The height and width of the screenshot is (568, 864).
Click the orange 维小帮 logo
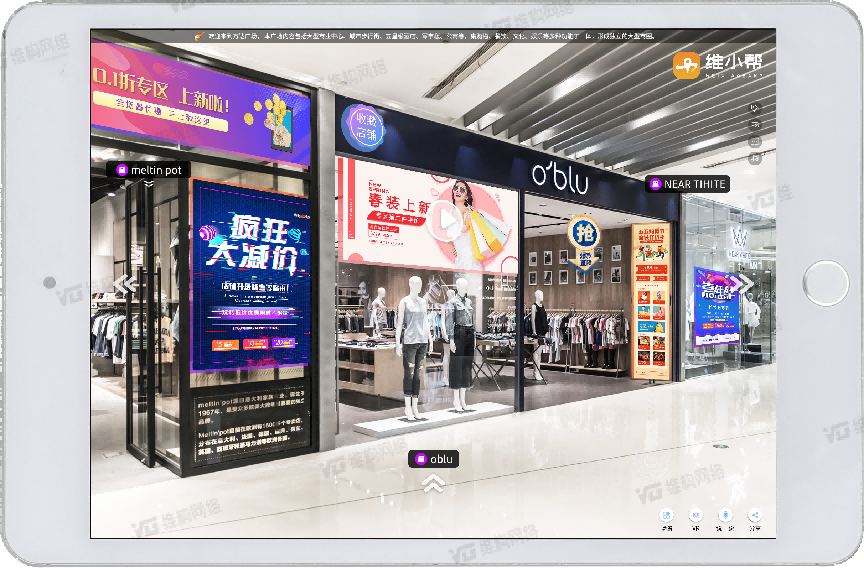[x=718, y=66]
